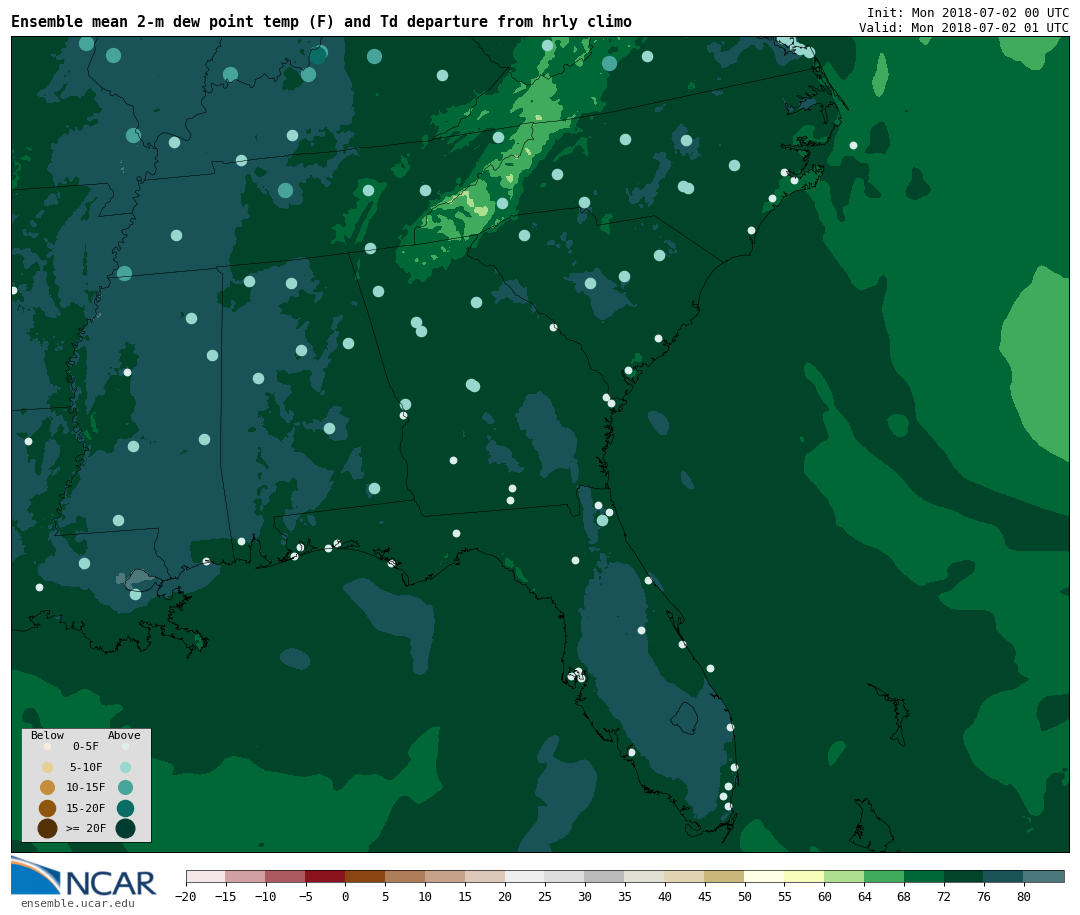Select the colorbar swatch between 20 and 25
Image resolution: width=1080 pixels, height=915 pixels.
point(525,876)
